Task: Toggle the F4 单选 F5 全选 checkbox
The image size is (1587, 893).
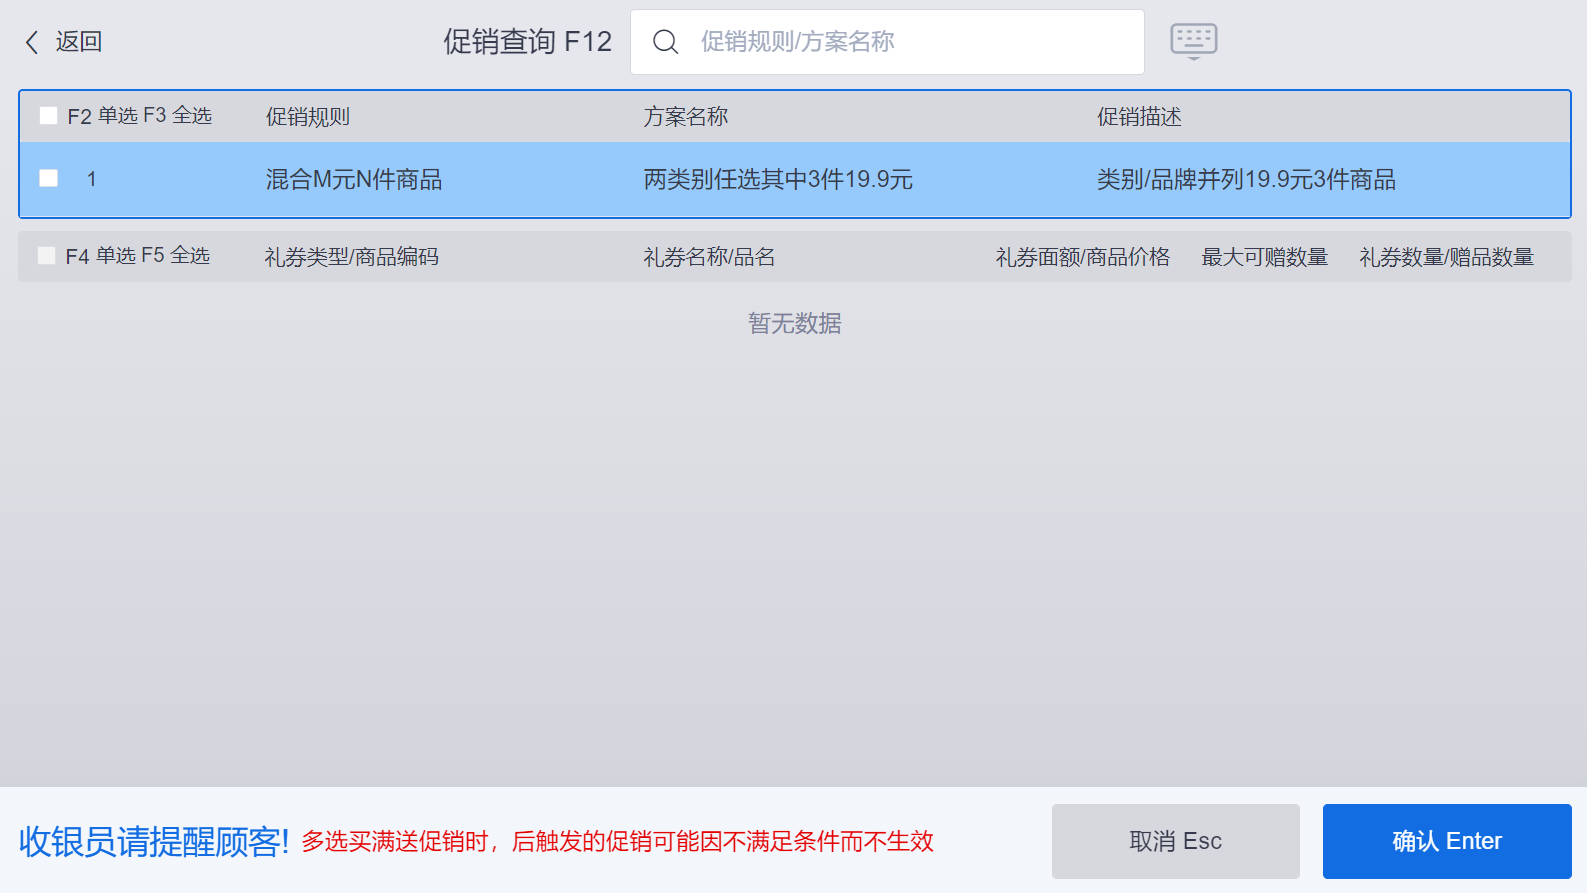Action: [x=46, y=256]
